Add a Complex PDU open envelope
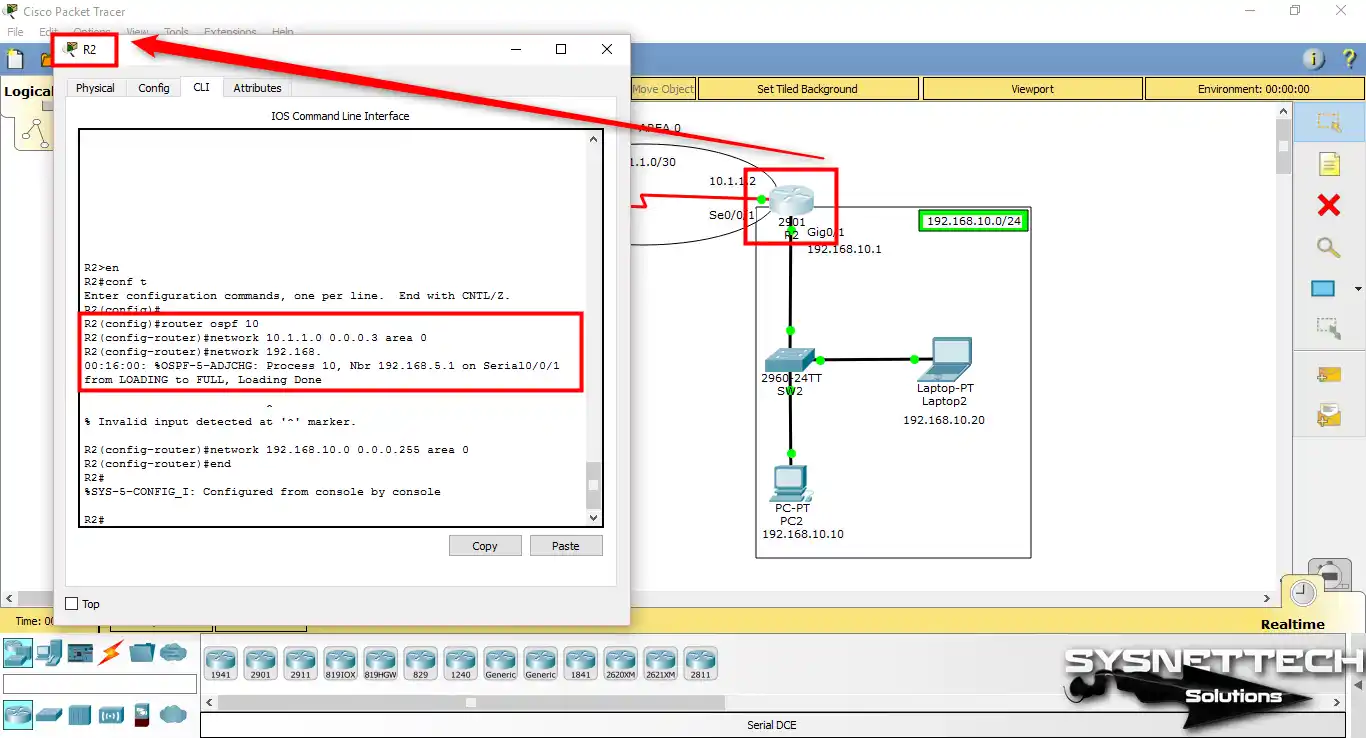The image size is (1366, 738). point(1328,415)
